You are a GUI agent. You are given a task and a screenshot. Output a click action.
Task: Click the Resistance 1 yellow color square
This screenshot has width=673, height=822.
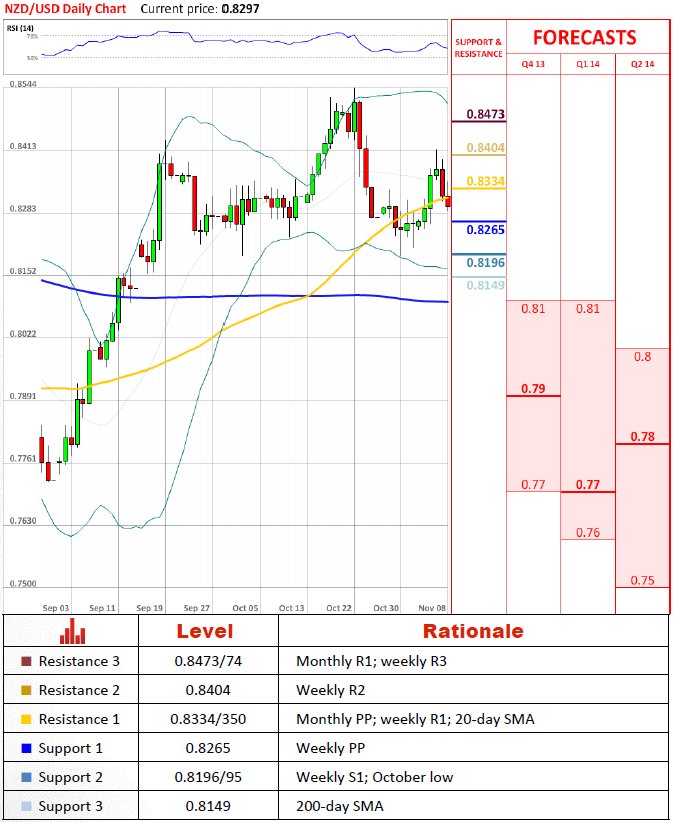pos(26,720)
